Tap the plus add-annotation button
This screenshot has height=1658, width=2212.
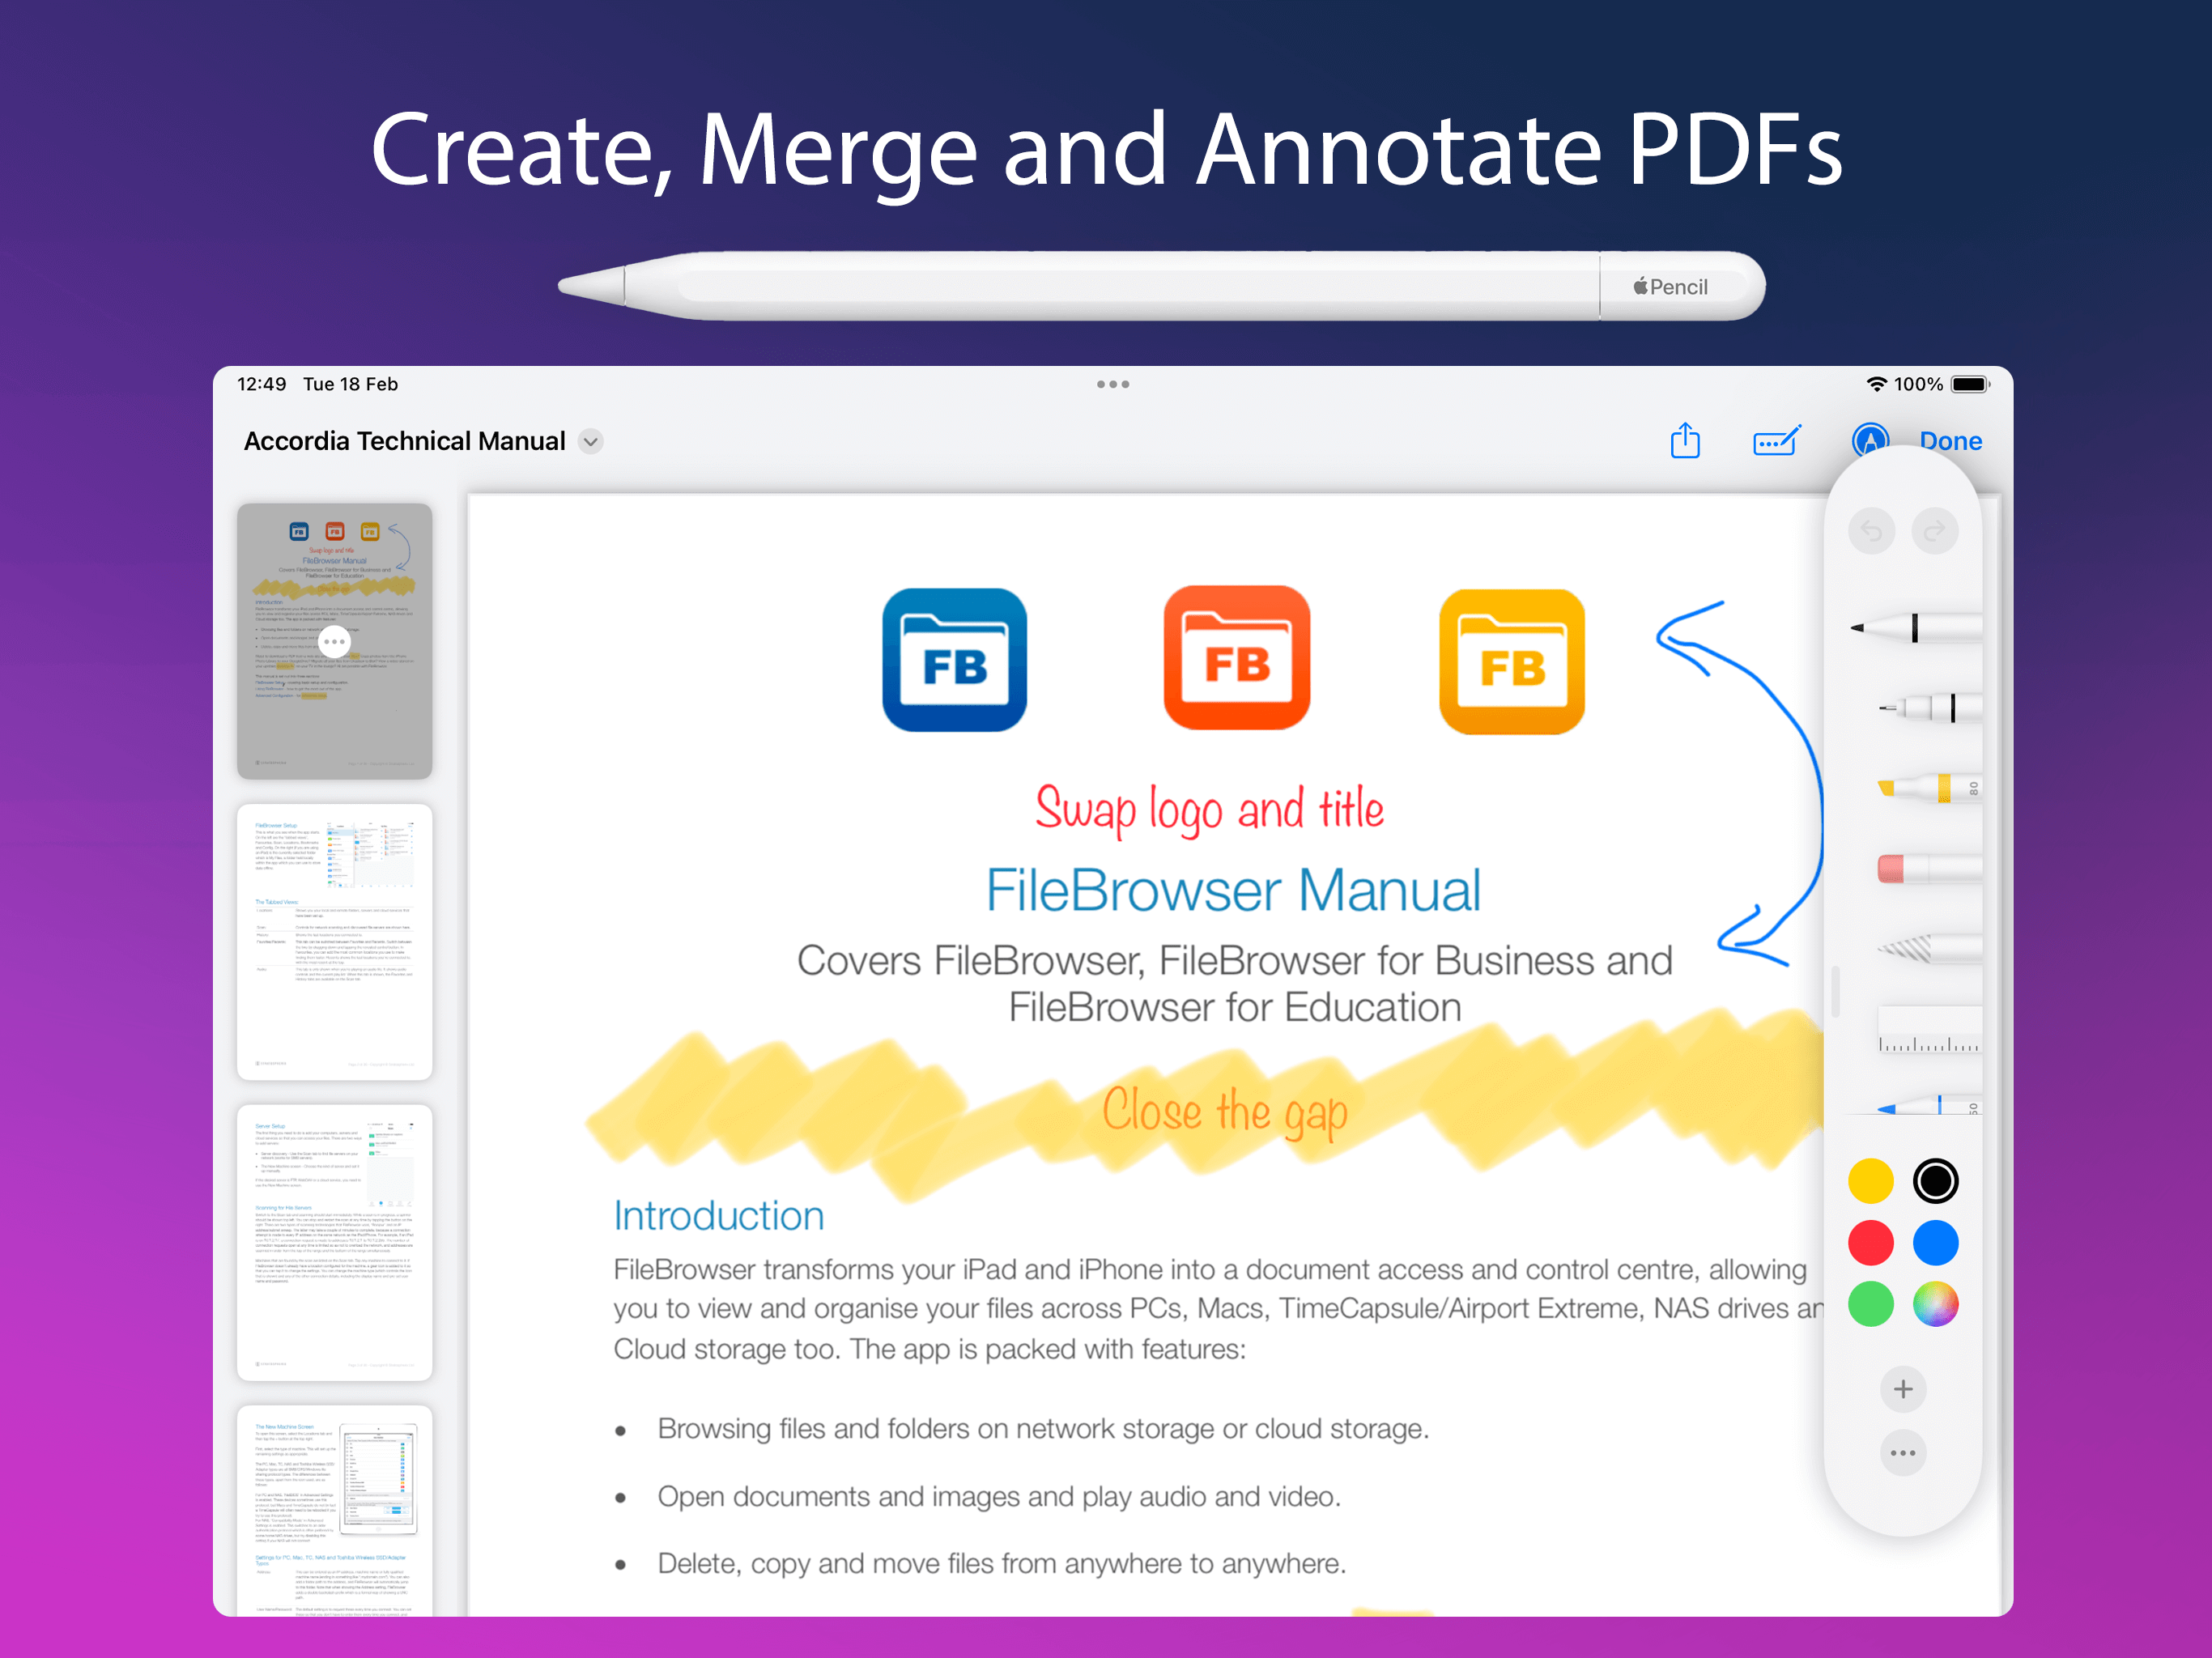(x=1903, y=1389)
